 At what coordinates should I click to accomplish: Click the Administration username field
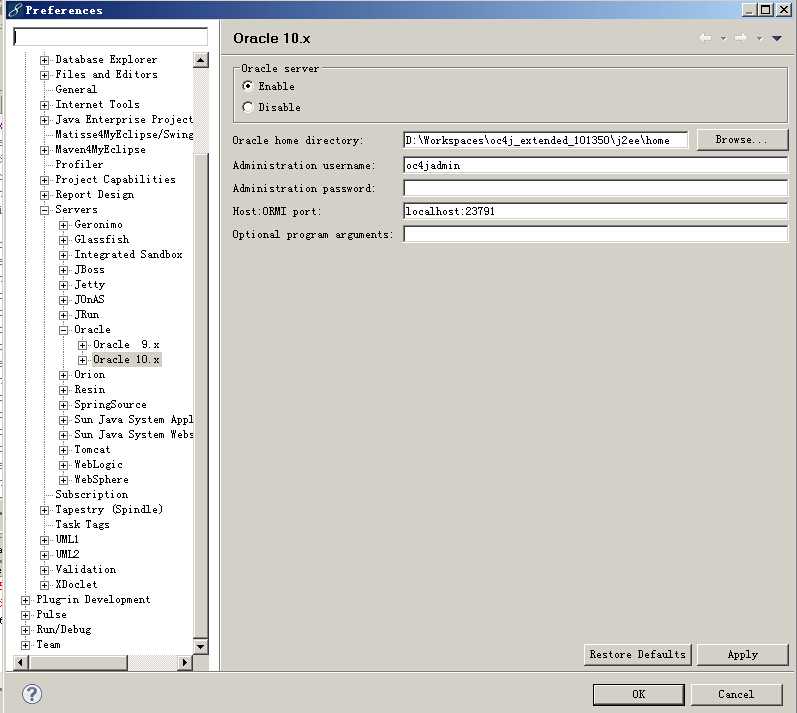595,165
